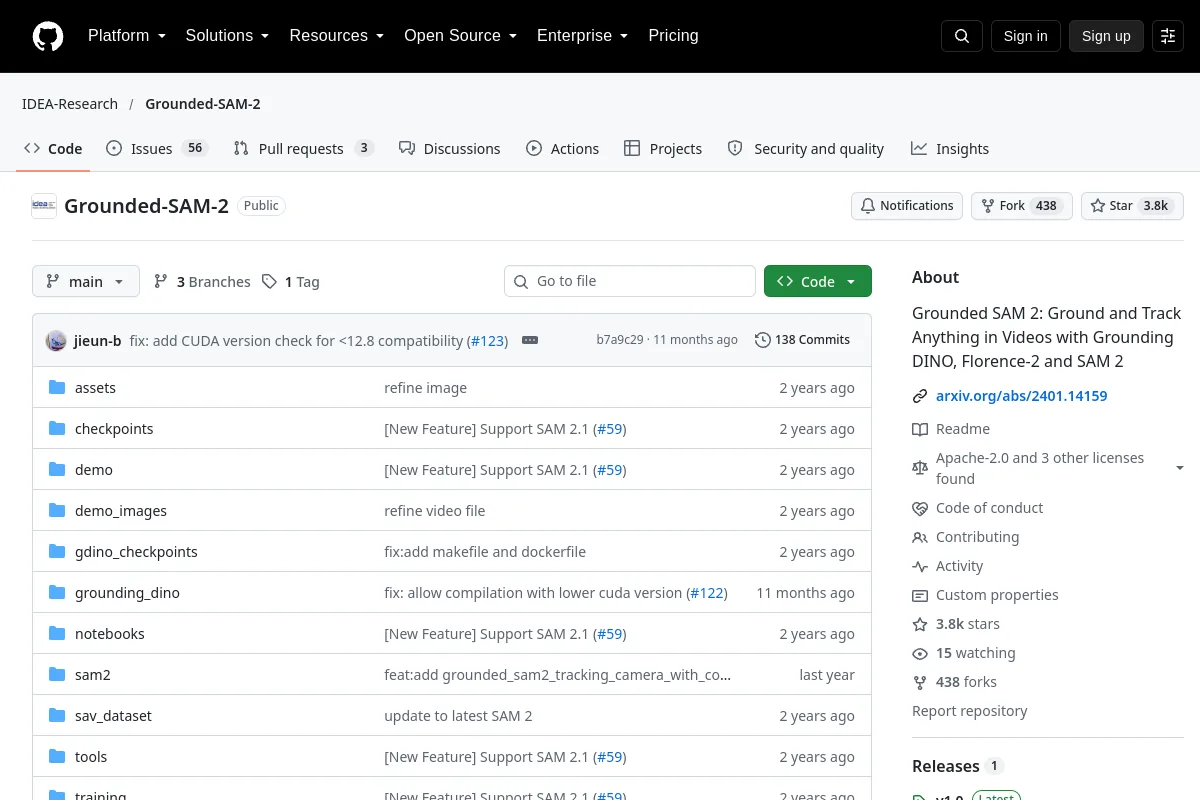Switch to the Issues tab
Viewport: 1200px width, 800px height.
click(157, 148)
